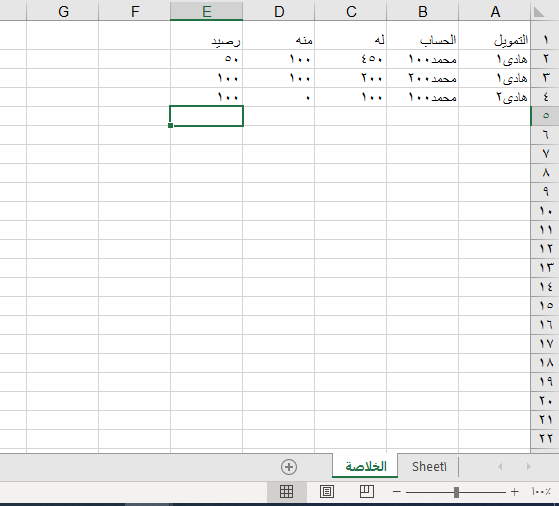The width and height of the screenshot is (559, 506).
Task: Select the cell containing ٤٥٠
Action: coord(351,59)
